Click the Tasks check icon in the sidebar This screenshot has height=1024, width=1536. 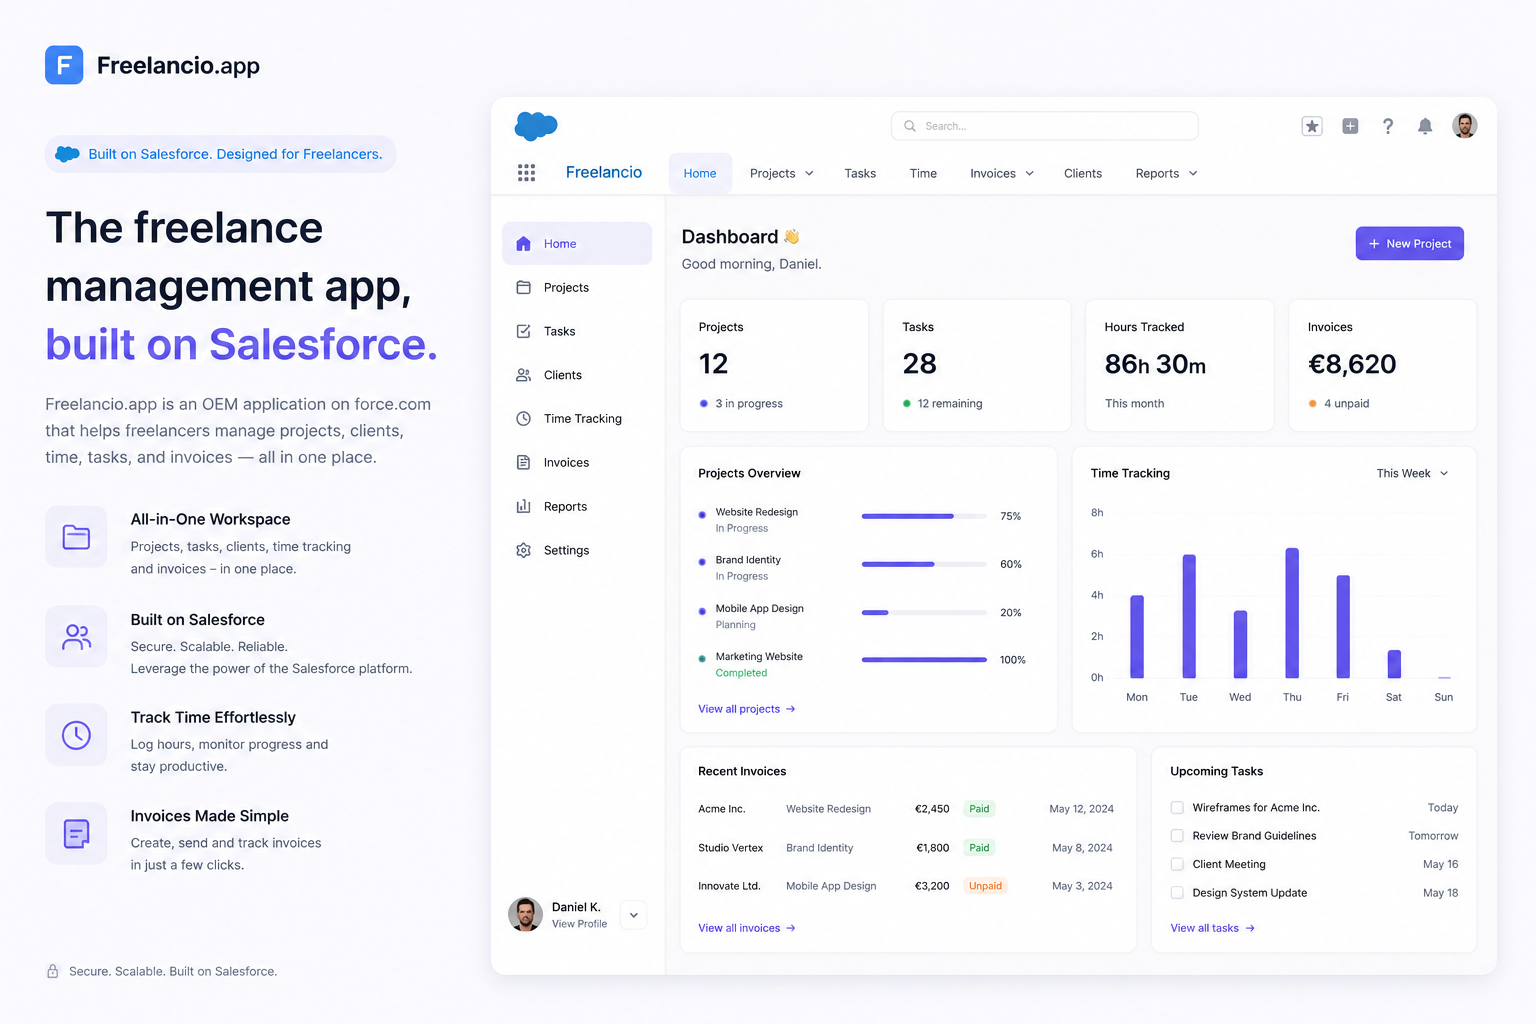(523, 331)
